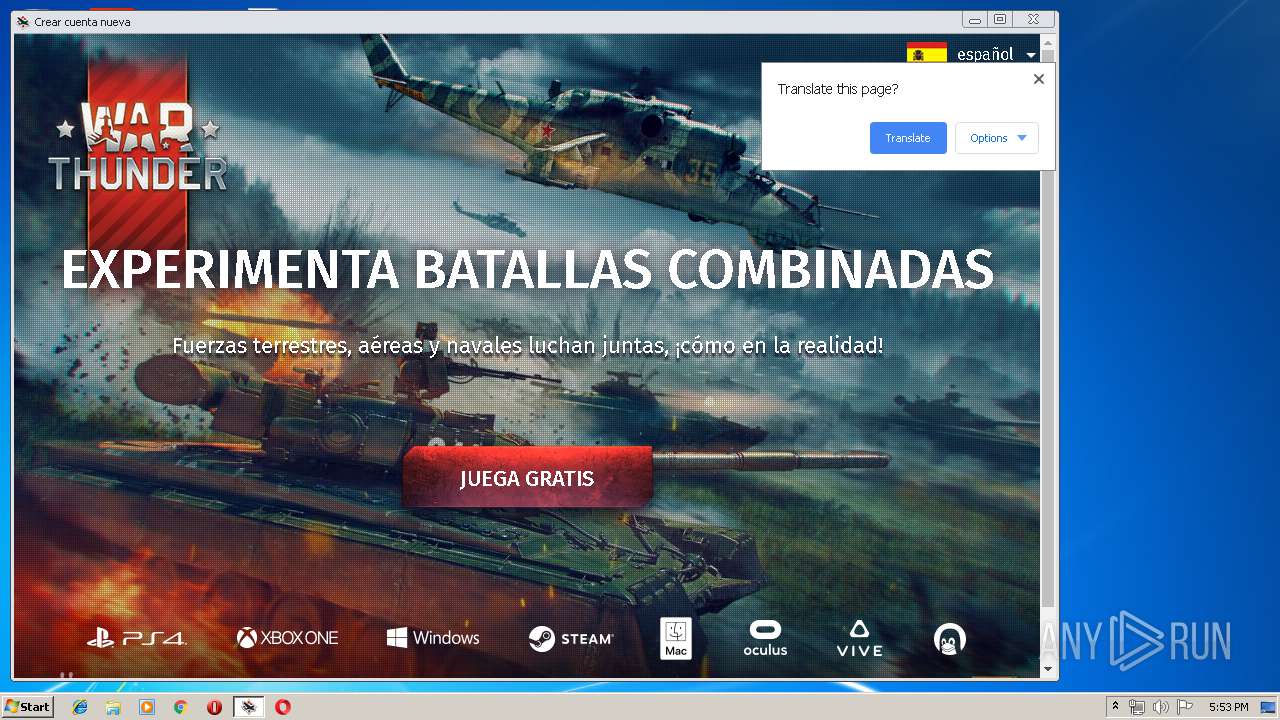Minimize the Crear cuenta nueva window
The image size is (1280, 720).
click(975, 19)
